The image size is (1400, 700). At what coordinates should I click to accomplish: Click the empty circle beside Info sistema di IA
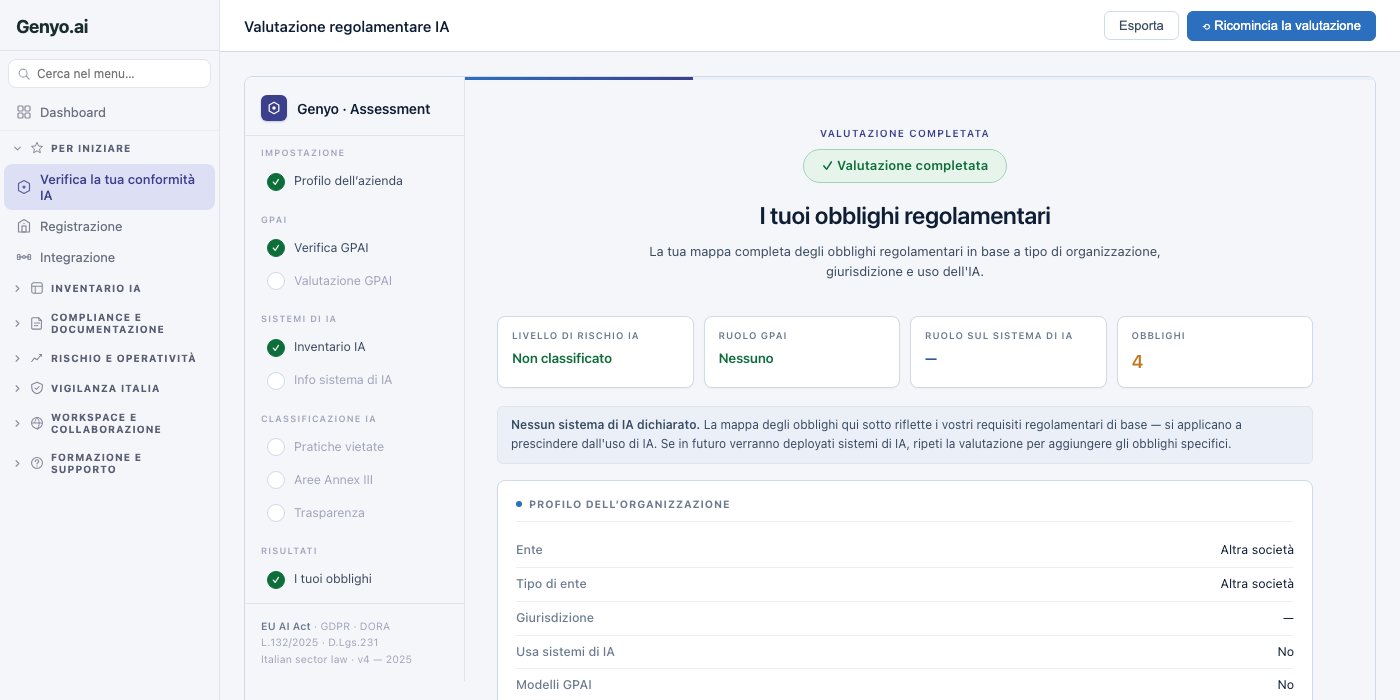(x=276, y=380)
